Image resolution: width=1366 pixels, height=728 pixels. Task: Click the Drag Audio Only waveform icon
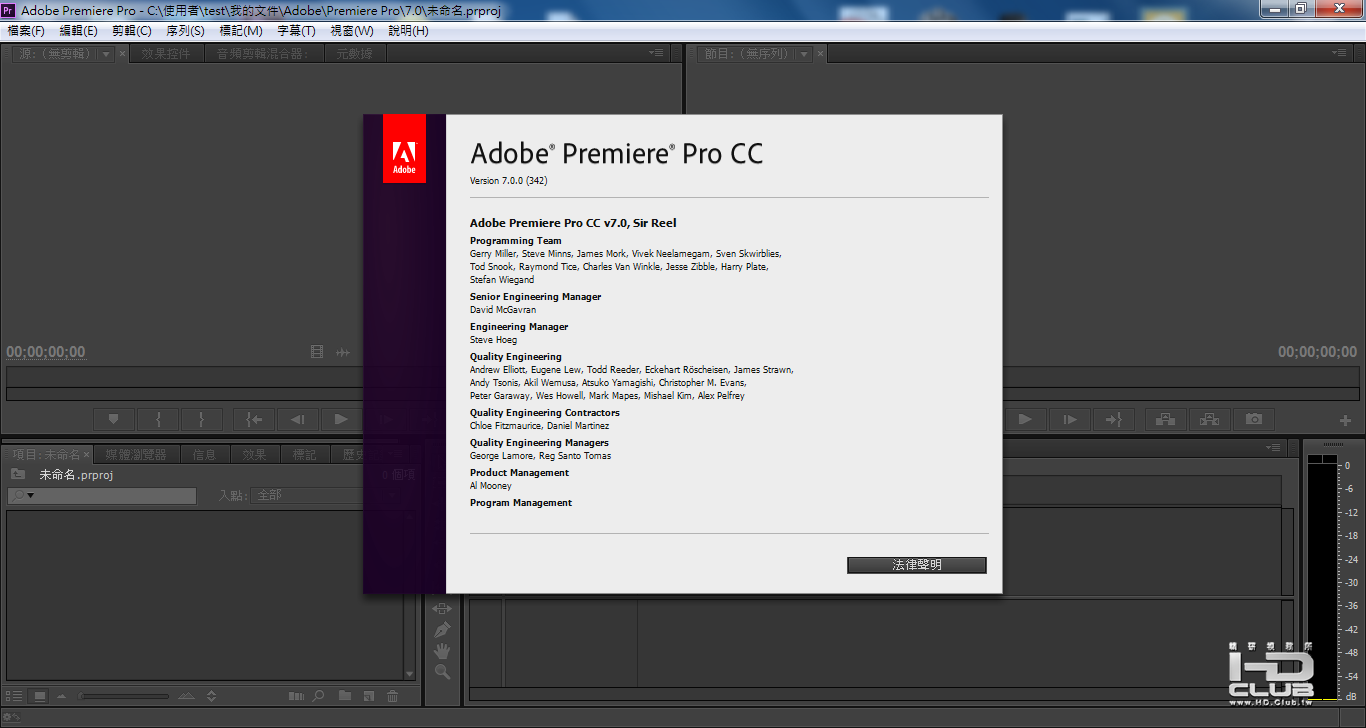pos(343,352)
